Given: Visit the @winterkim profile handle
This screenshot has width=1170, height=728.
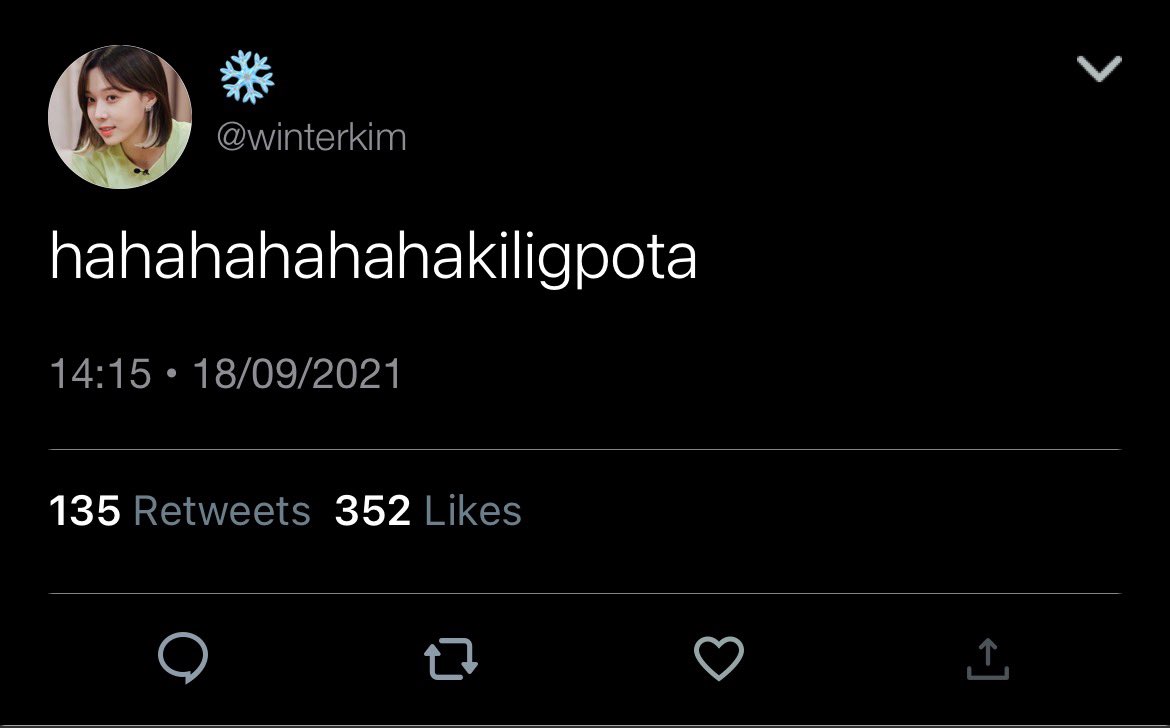Looking at the screenshot, I should [311, 138].
